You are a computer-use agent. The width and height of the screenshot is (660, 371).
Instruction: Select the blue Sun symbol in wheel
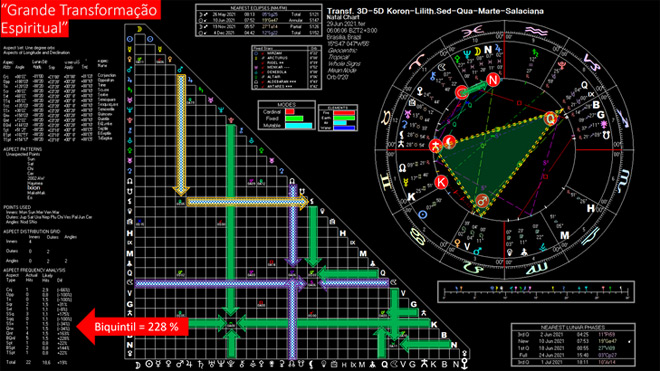coord(423,215)
